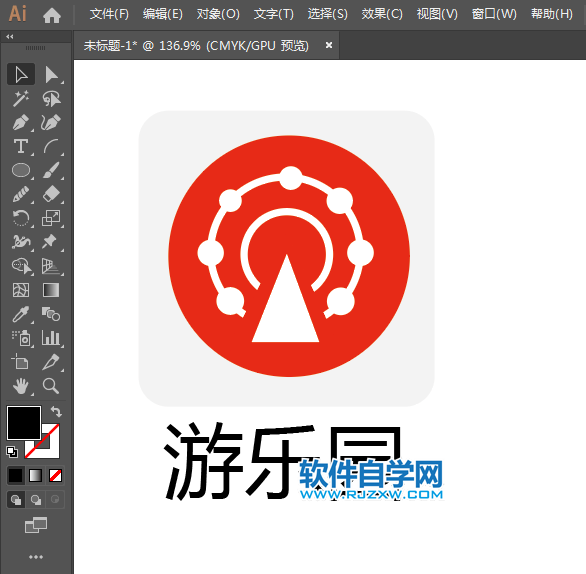Select the Shape Builder tool
The height and width of the screenshot is (574, 586).
click(x=21, y=266)
